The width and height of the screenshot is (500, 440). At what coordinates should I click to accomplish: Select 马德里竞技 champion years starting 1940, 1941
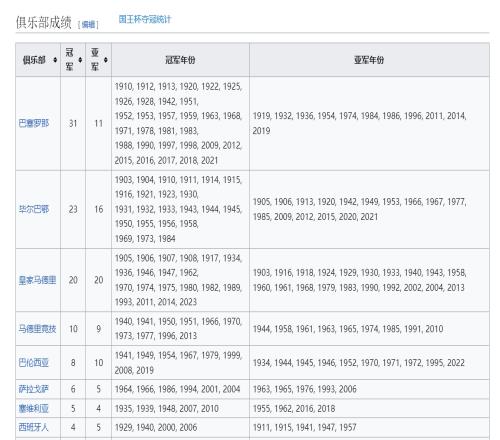(178, 329)
